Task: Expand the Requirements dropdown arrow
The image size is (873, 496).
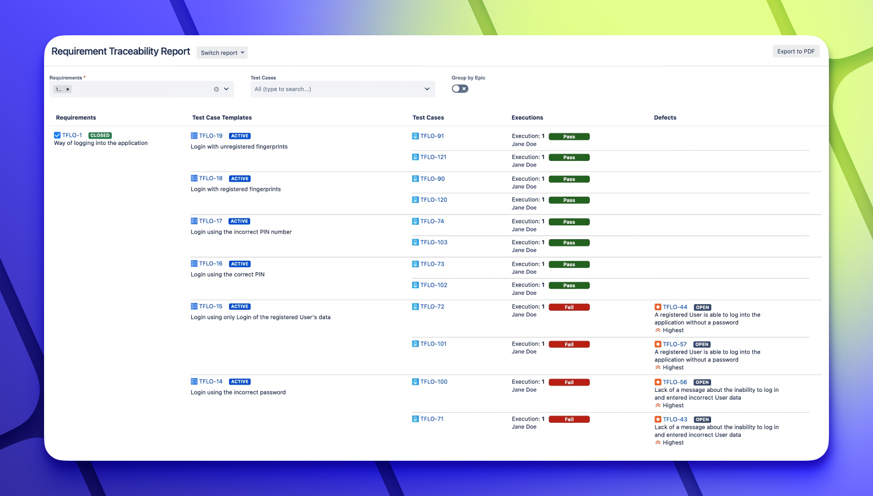Action: (227, 90)
